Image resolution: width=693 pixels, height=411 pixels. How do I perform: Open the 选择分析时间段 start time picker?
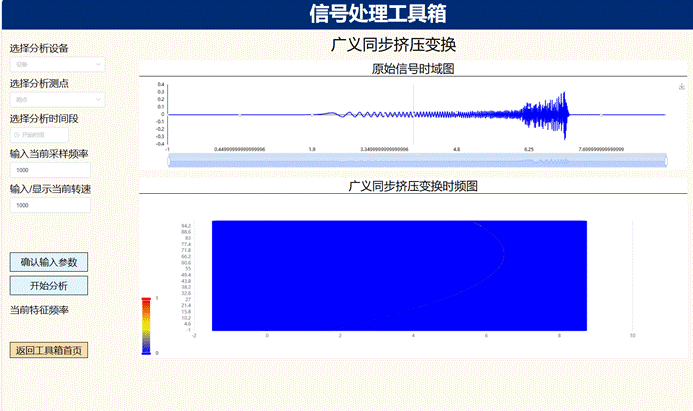[x=42, y=135]
